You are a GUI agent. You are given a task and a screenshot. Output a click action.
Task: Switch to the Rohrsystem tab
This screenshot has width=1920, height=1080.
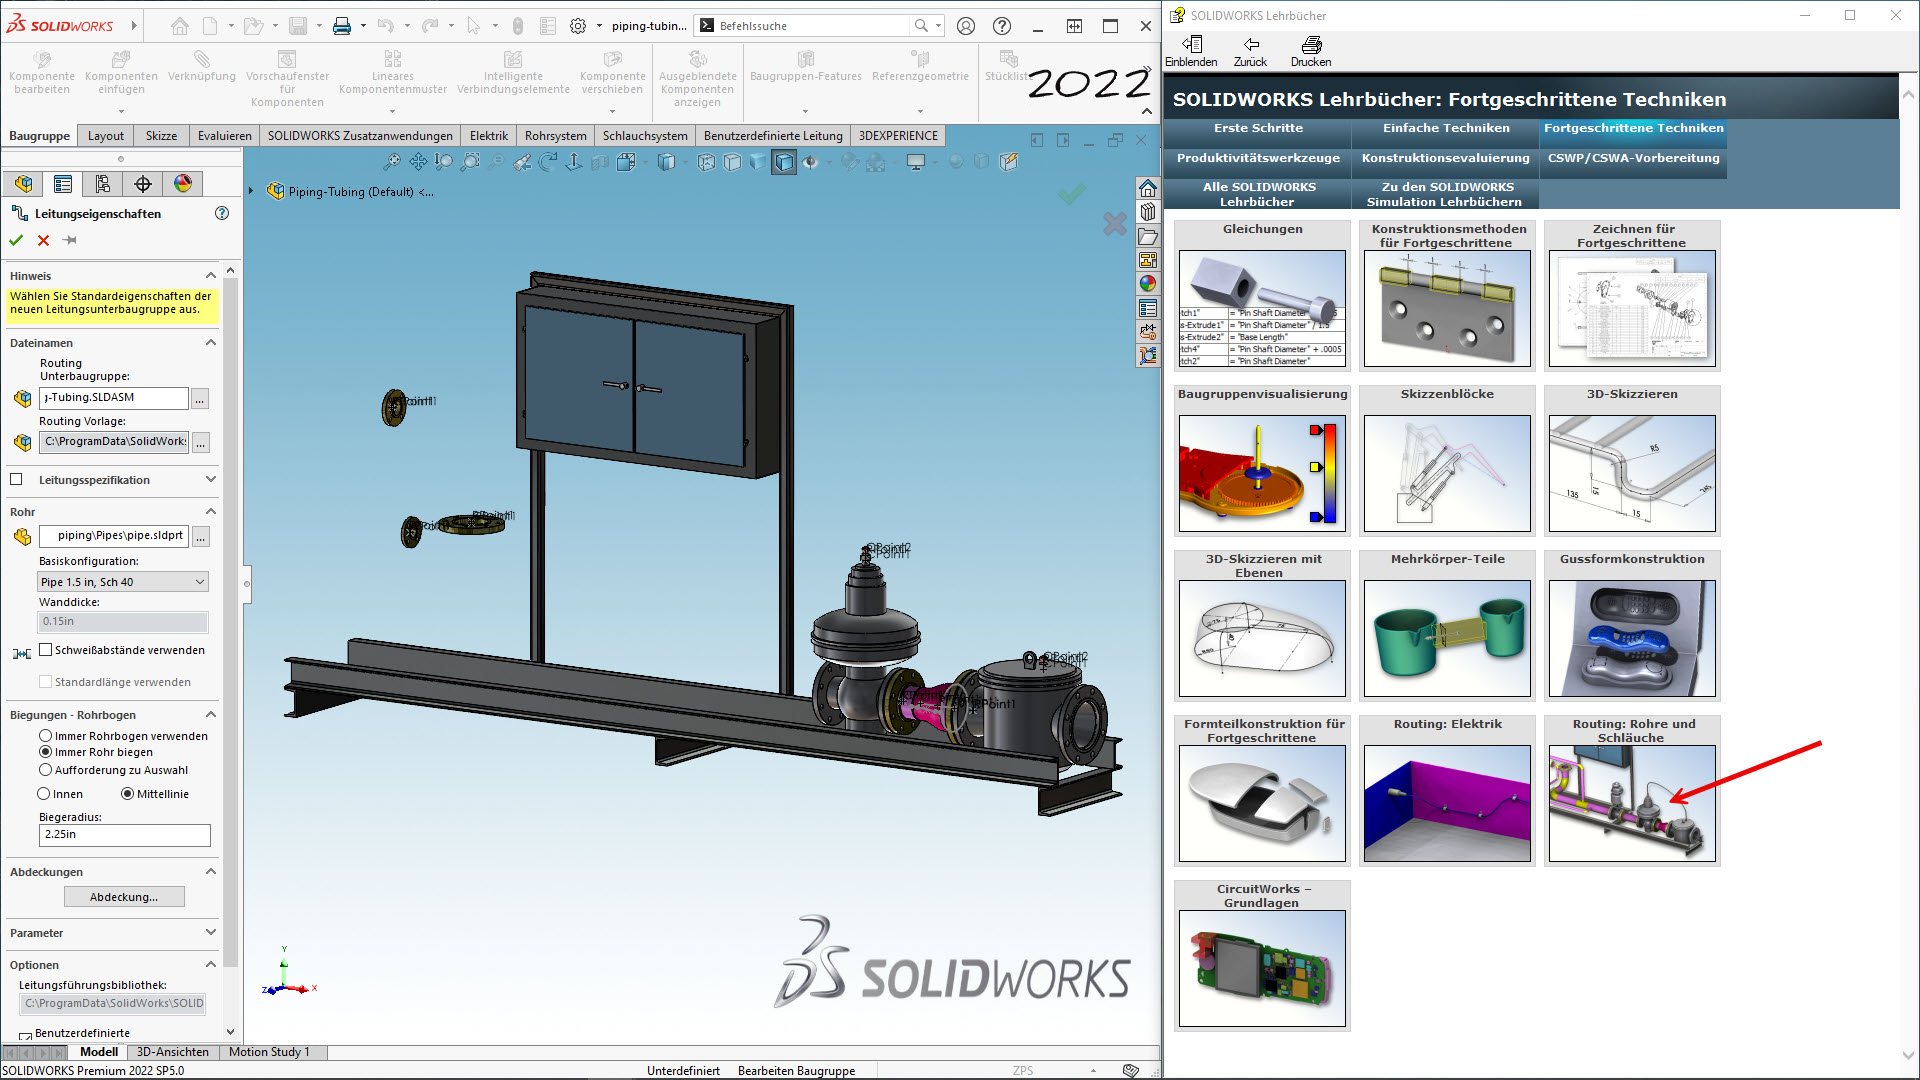[555, 136]
